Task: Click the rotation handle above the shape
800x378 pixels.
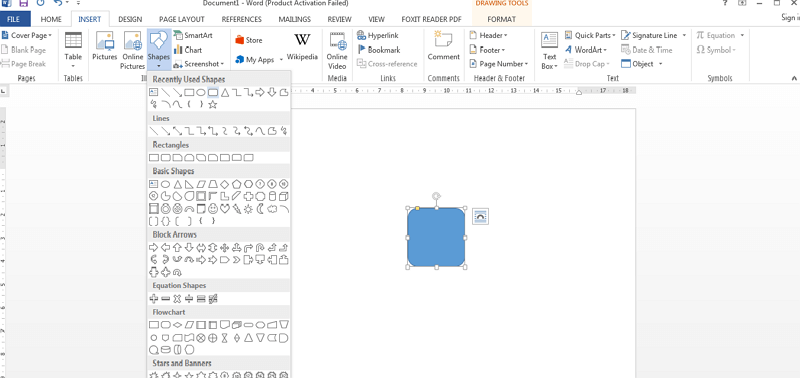Action: pyautogui.click(x=436, y=195)
